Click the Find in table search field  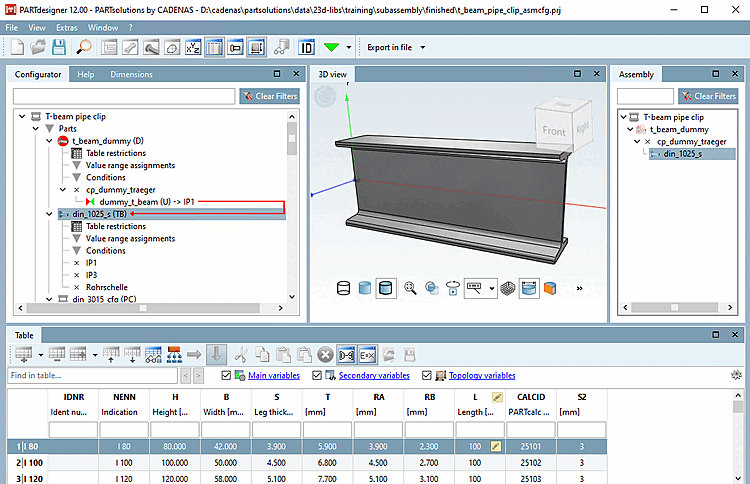(x=90, y=375)
